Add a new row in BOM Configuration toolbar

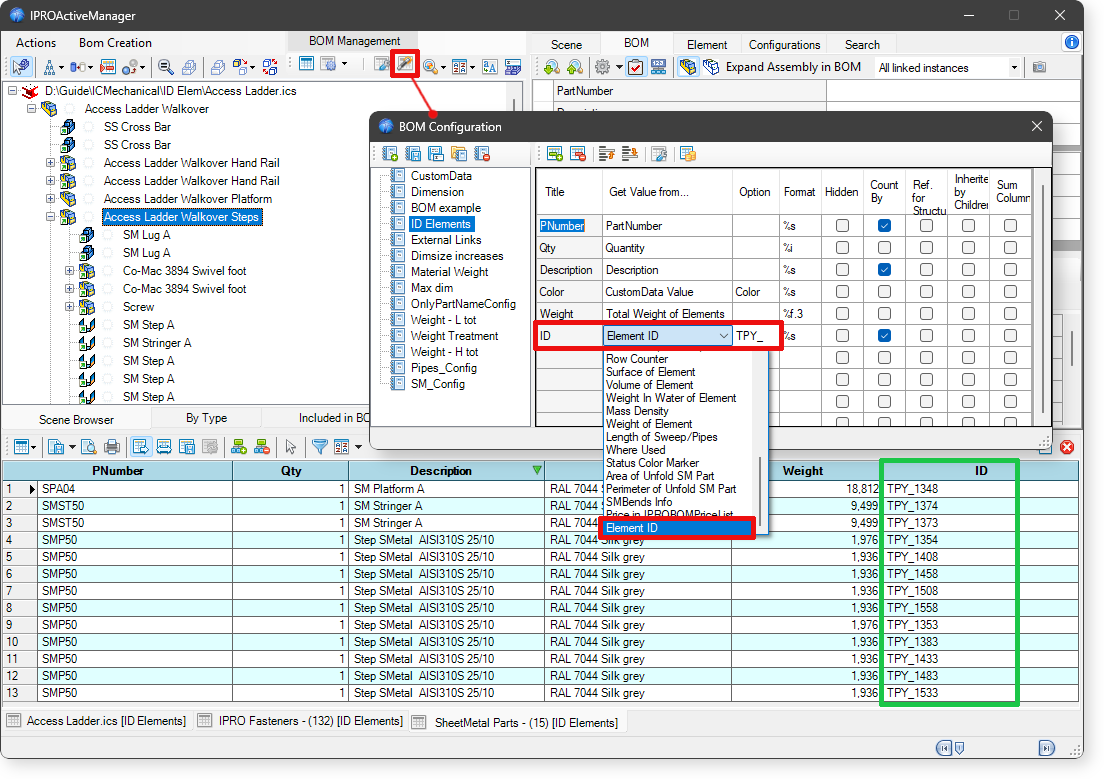(x=554, y=154)
